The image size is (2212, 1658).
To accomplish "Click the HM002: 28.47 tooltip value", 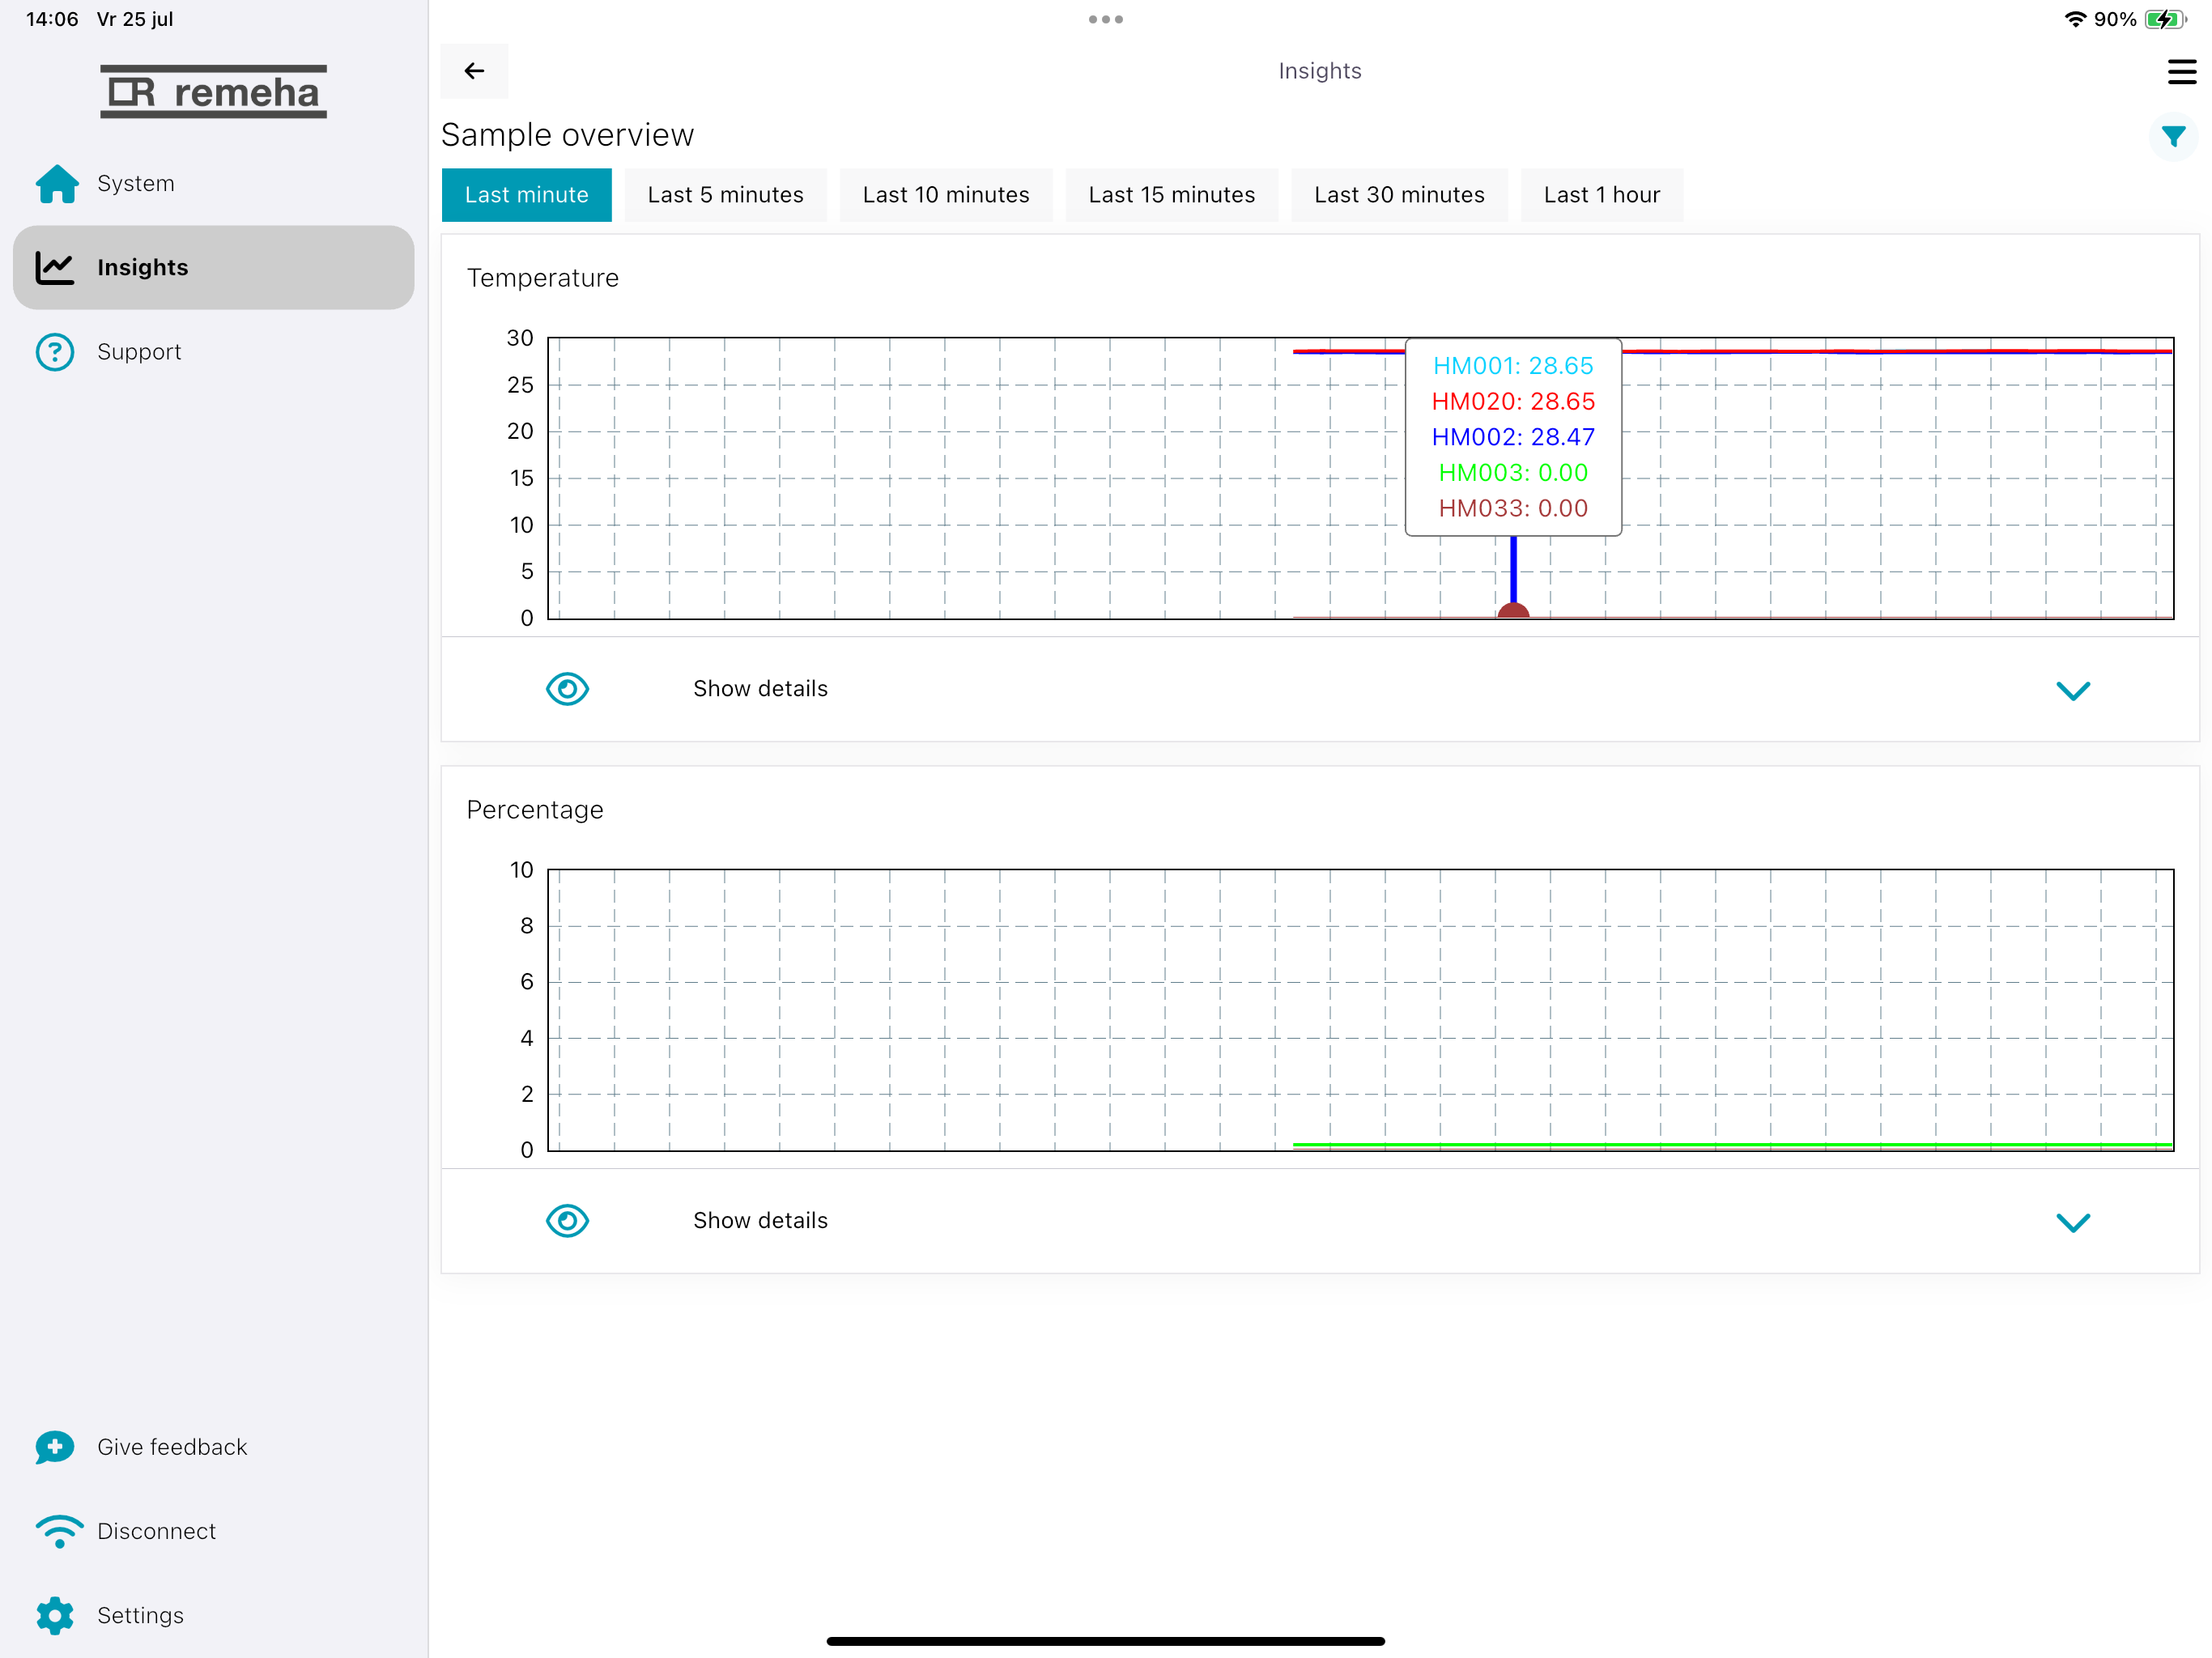I will (x=1513, y=437).
